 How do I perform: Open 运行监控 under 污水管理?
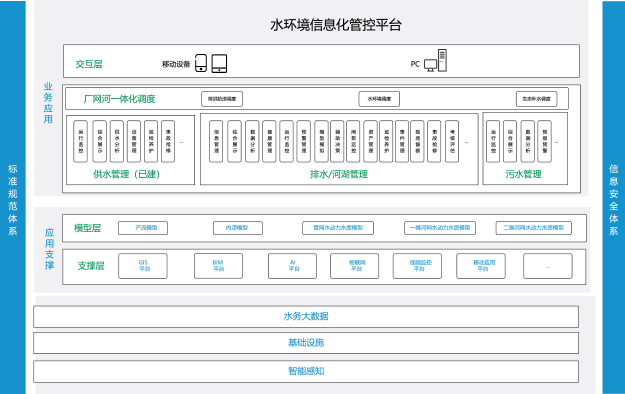493,141
